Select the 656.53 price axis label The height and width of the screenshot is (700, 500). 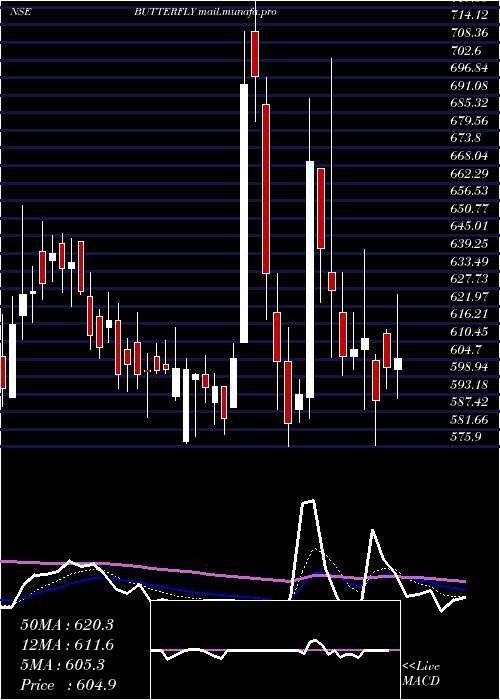point(469,191)
